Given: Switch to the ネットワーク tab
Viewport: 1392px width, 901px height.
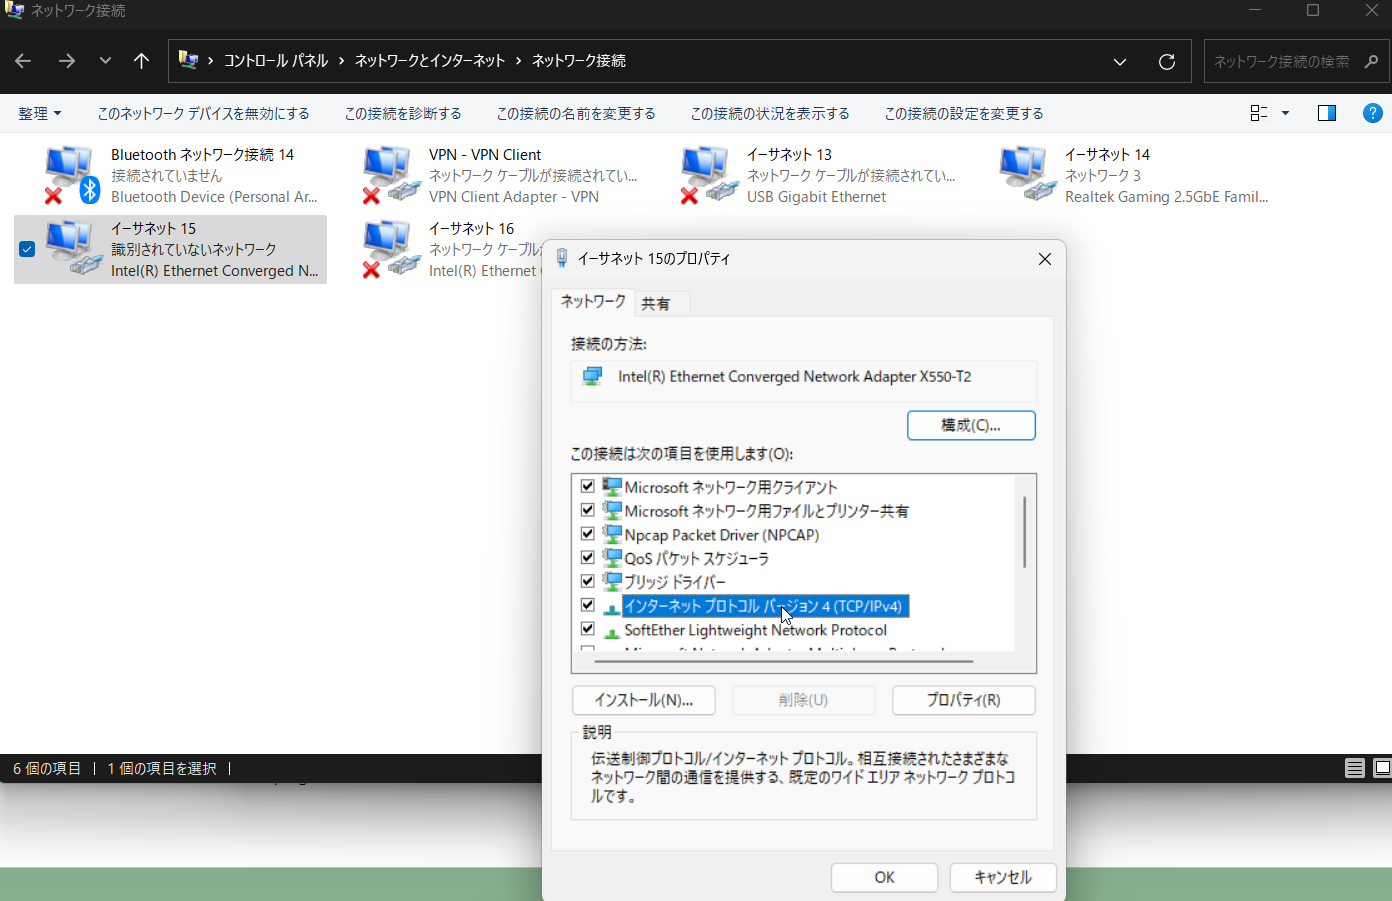Looking at the screenshot, I should tap(592, 302).
